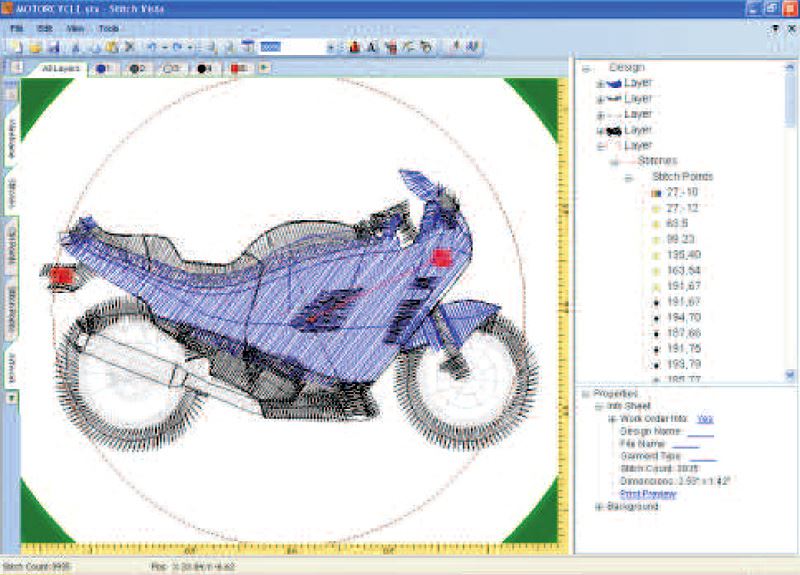Screen dimensions: 800x575
Task: Select the blue layer 1 tab
Action: (104, 68)
